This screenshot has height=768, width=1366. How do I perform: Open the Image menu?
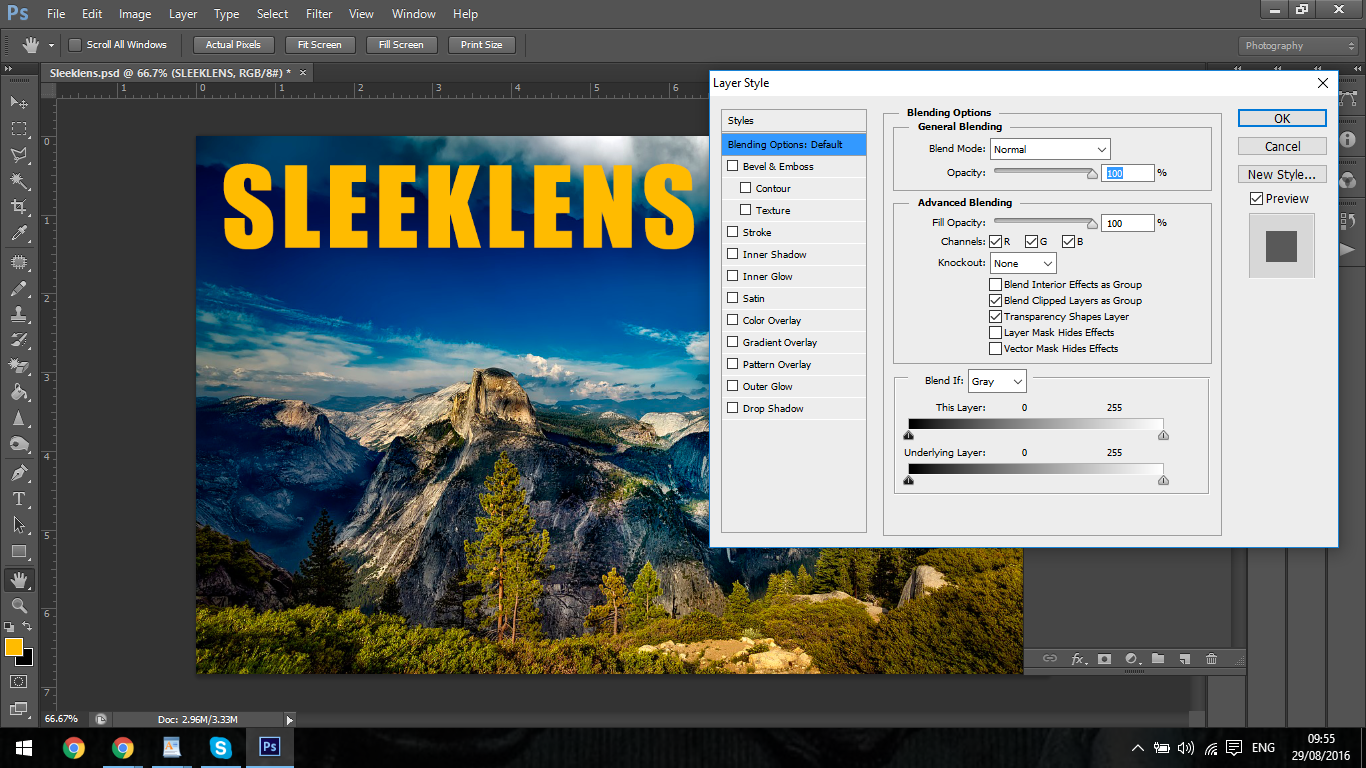pyautogui.click(x=135, y=14)
